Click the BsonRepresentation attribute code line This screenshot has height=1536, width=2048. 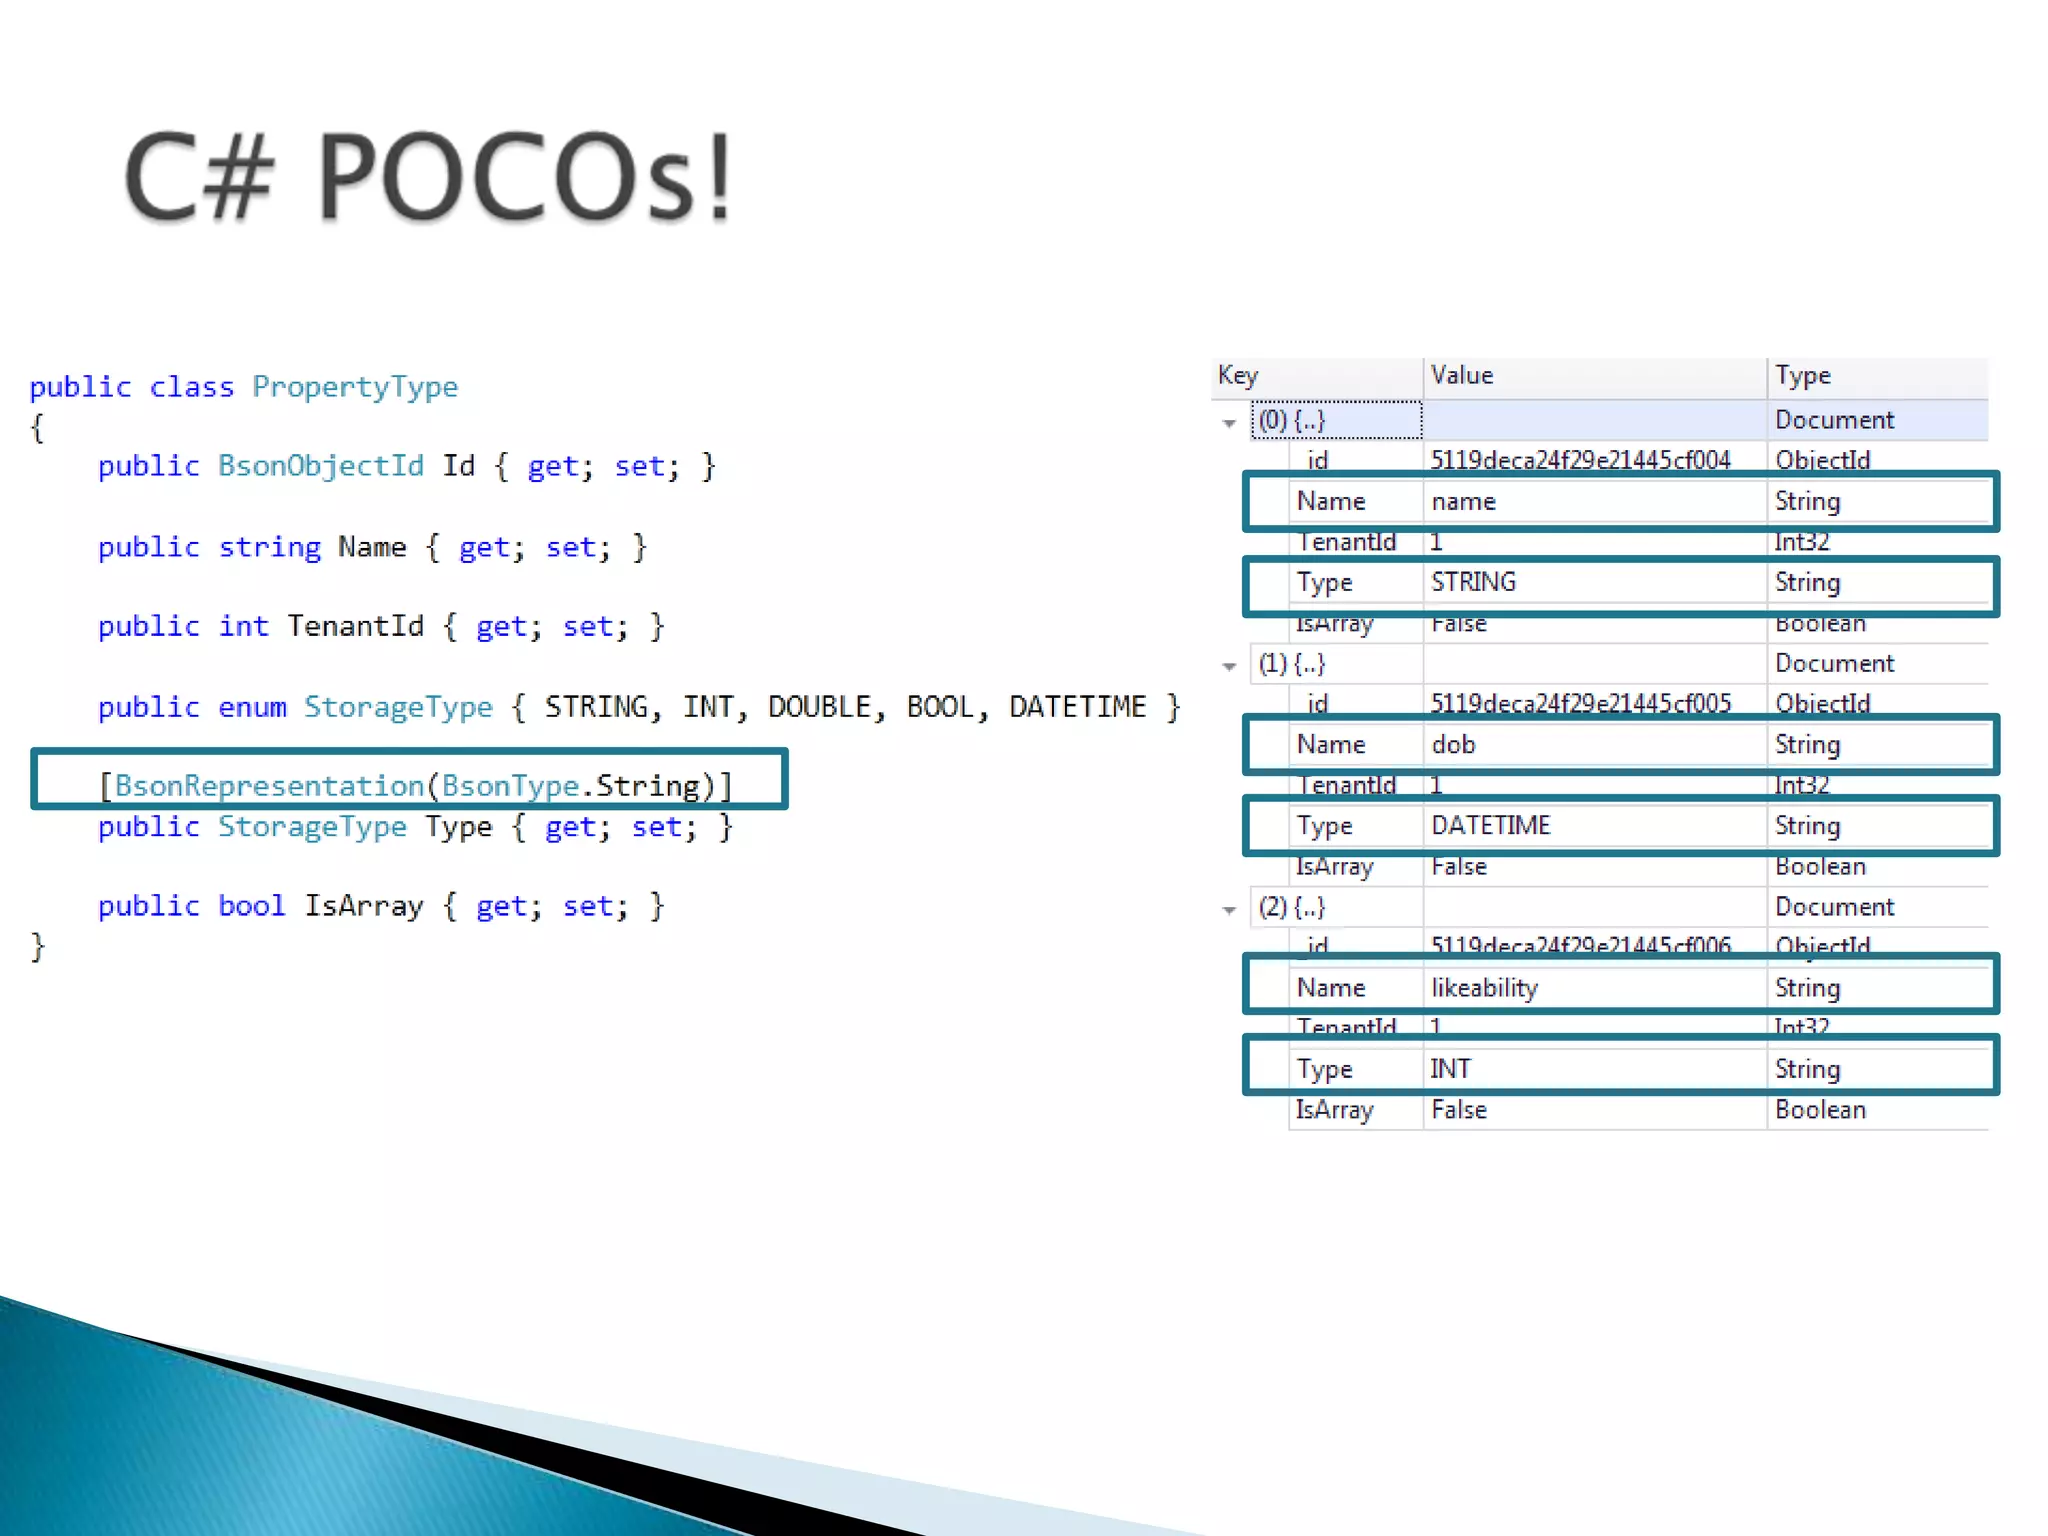pos(416,786)
